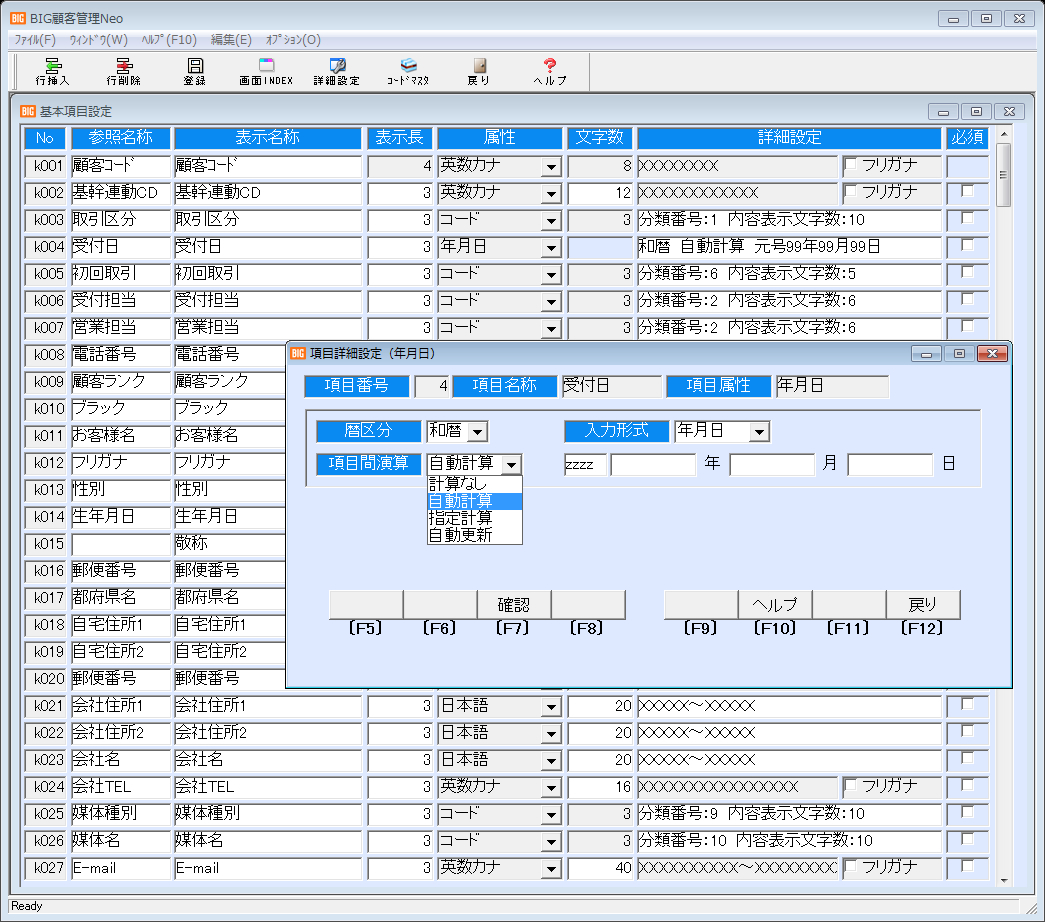Click the 参照名称 column header

pyautogui.click(x=121, y=138)
